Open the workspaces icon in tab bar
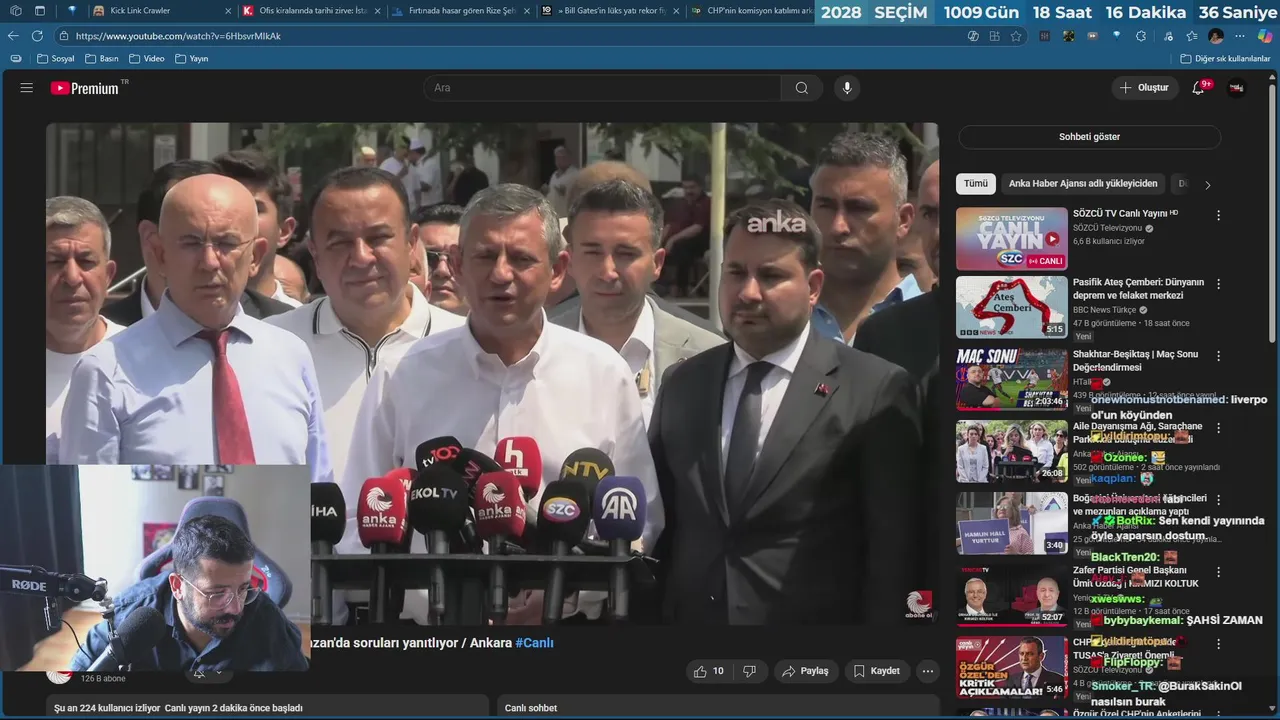 [x=15, y=11]
